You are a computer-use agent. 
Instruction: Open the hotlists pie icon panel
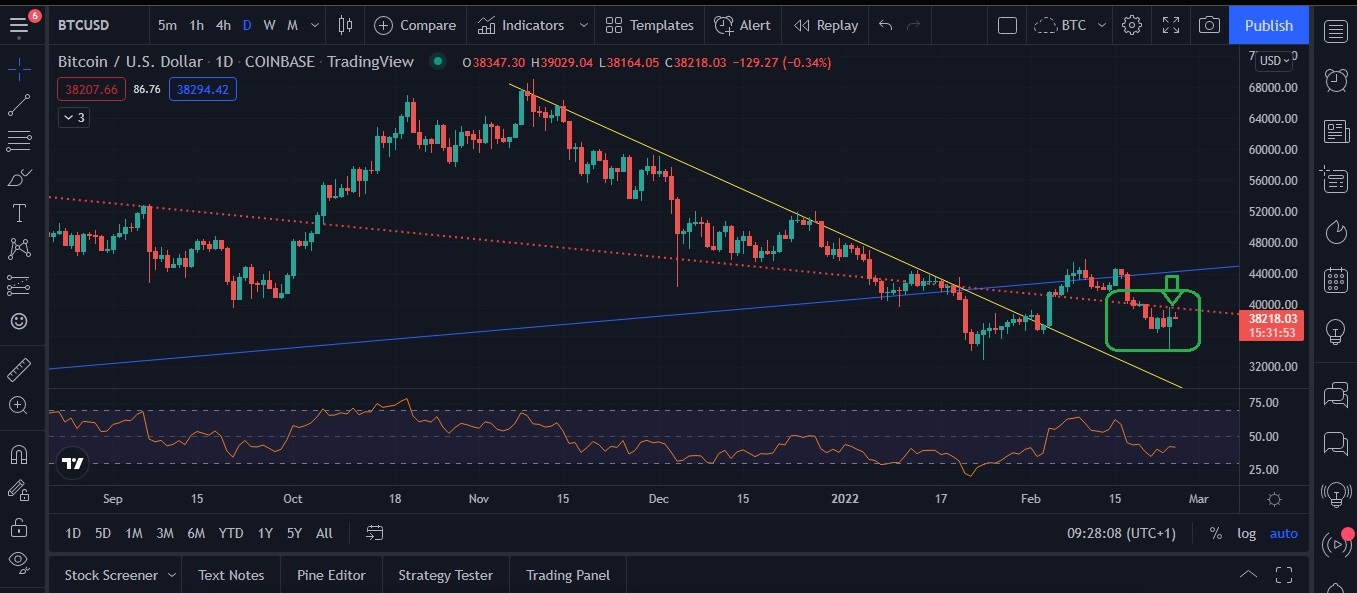click(x=1335, y=232)
